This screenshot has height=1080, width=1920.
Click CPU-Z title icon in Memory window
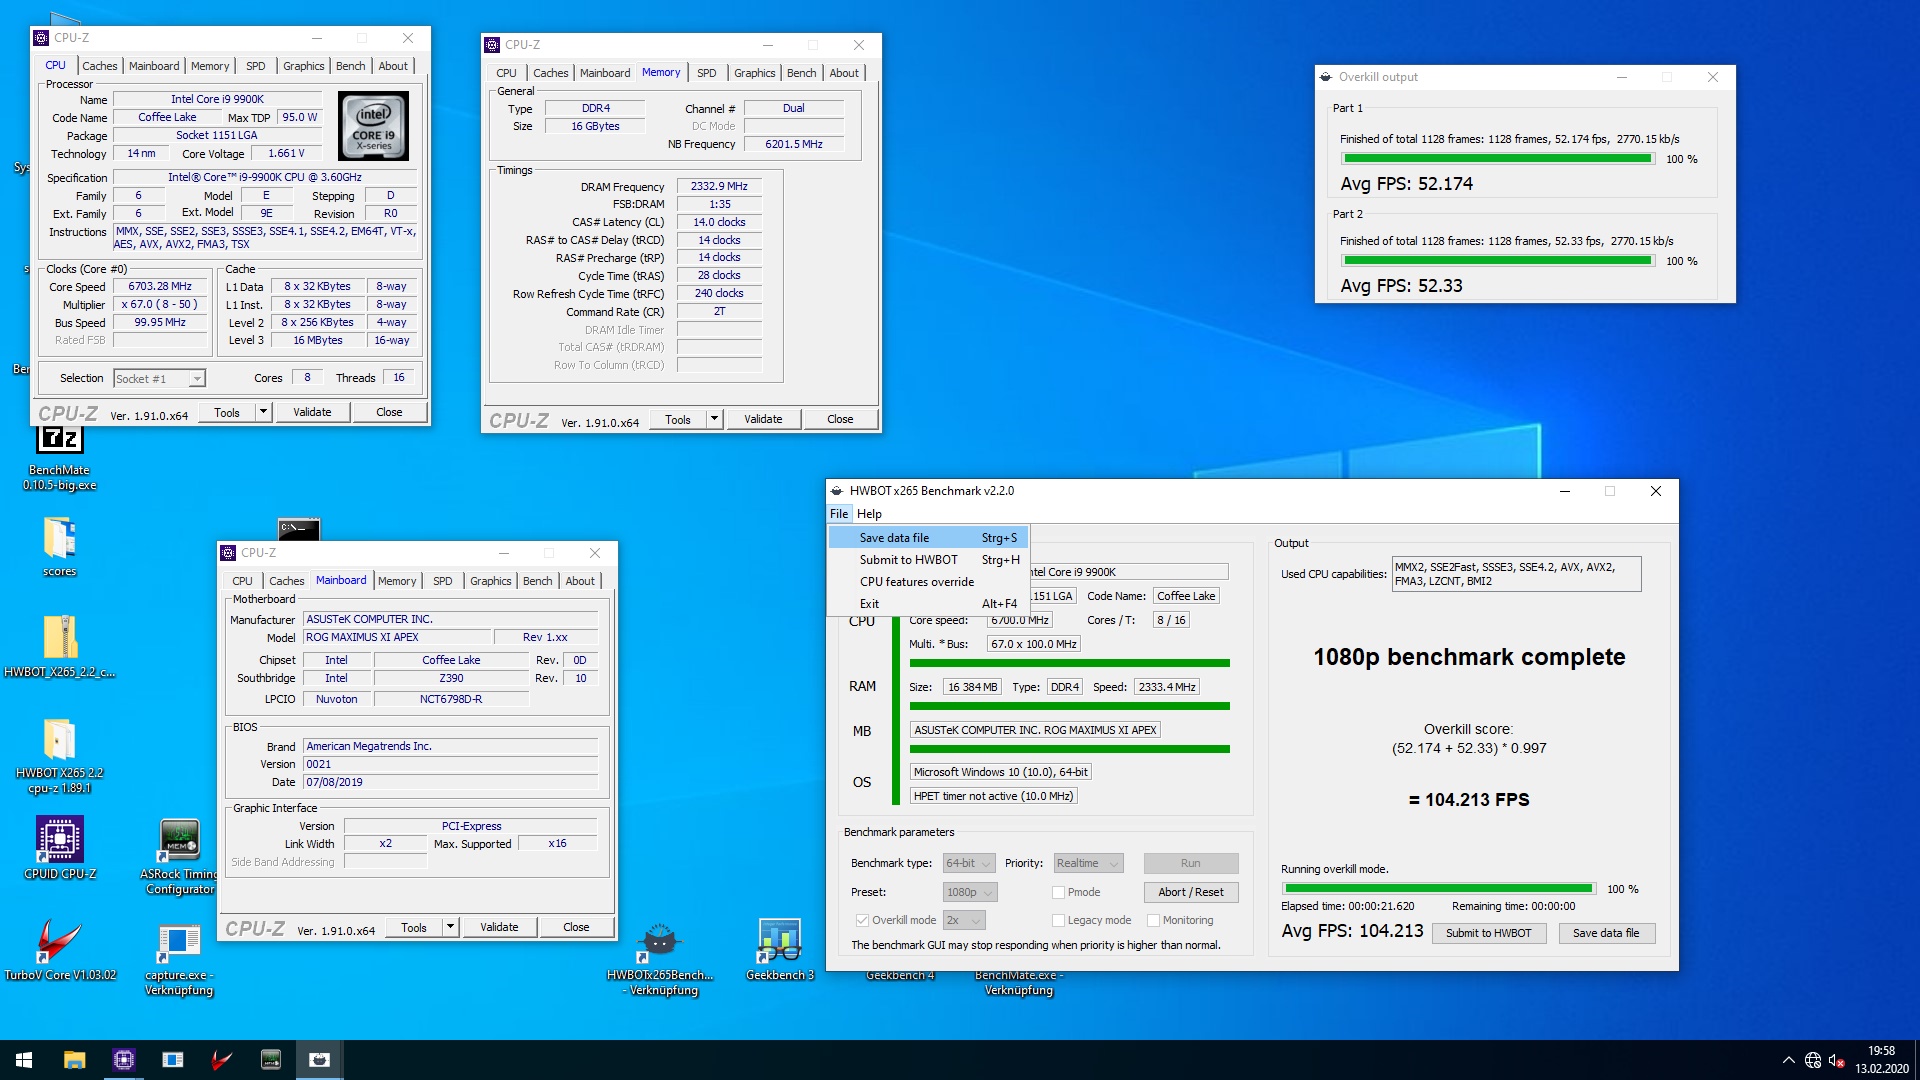[492, 45]
